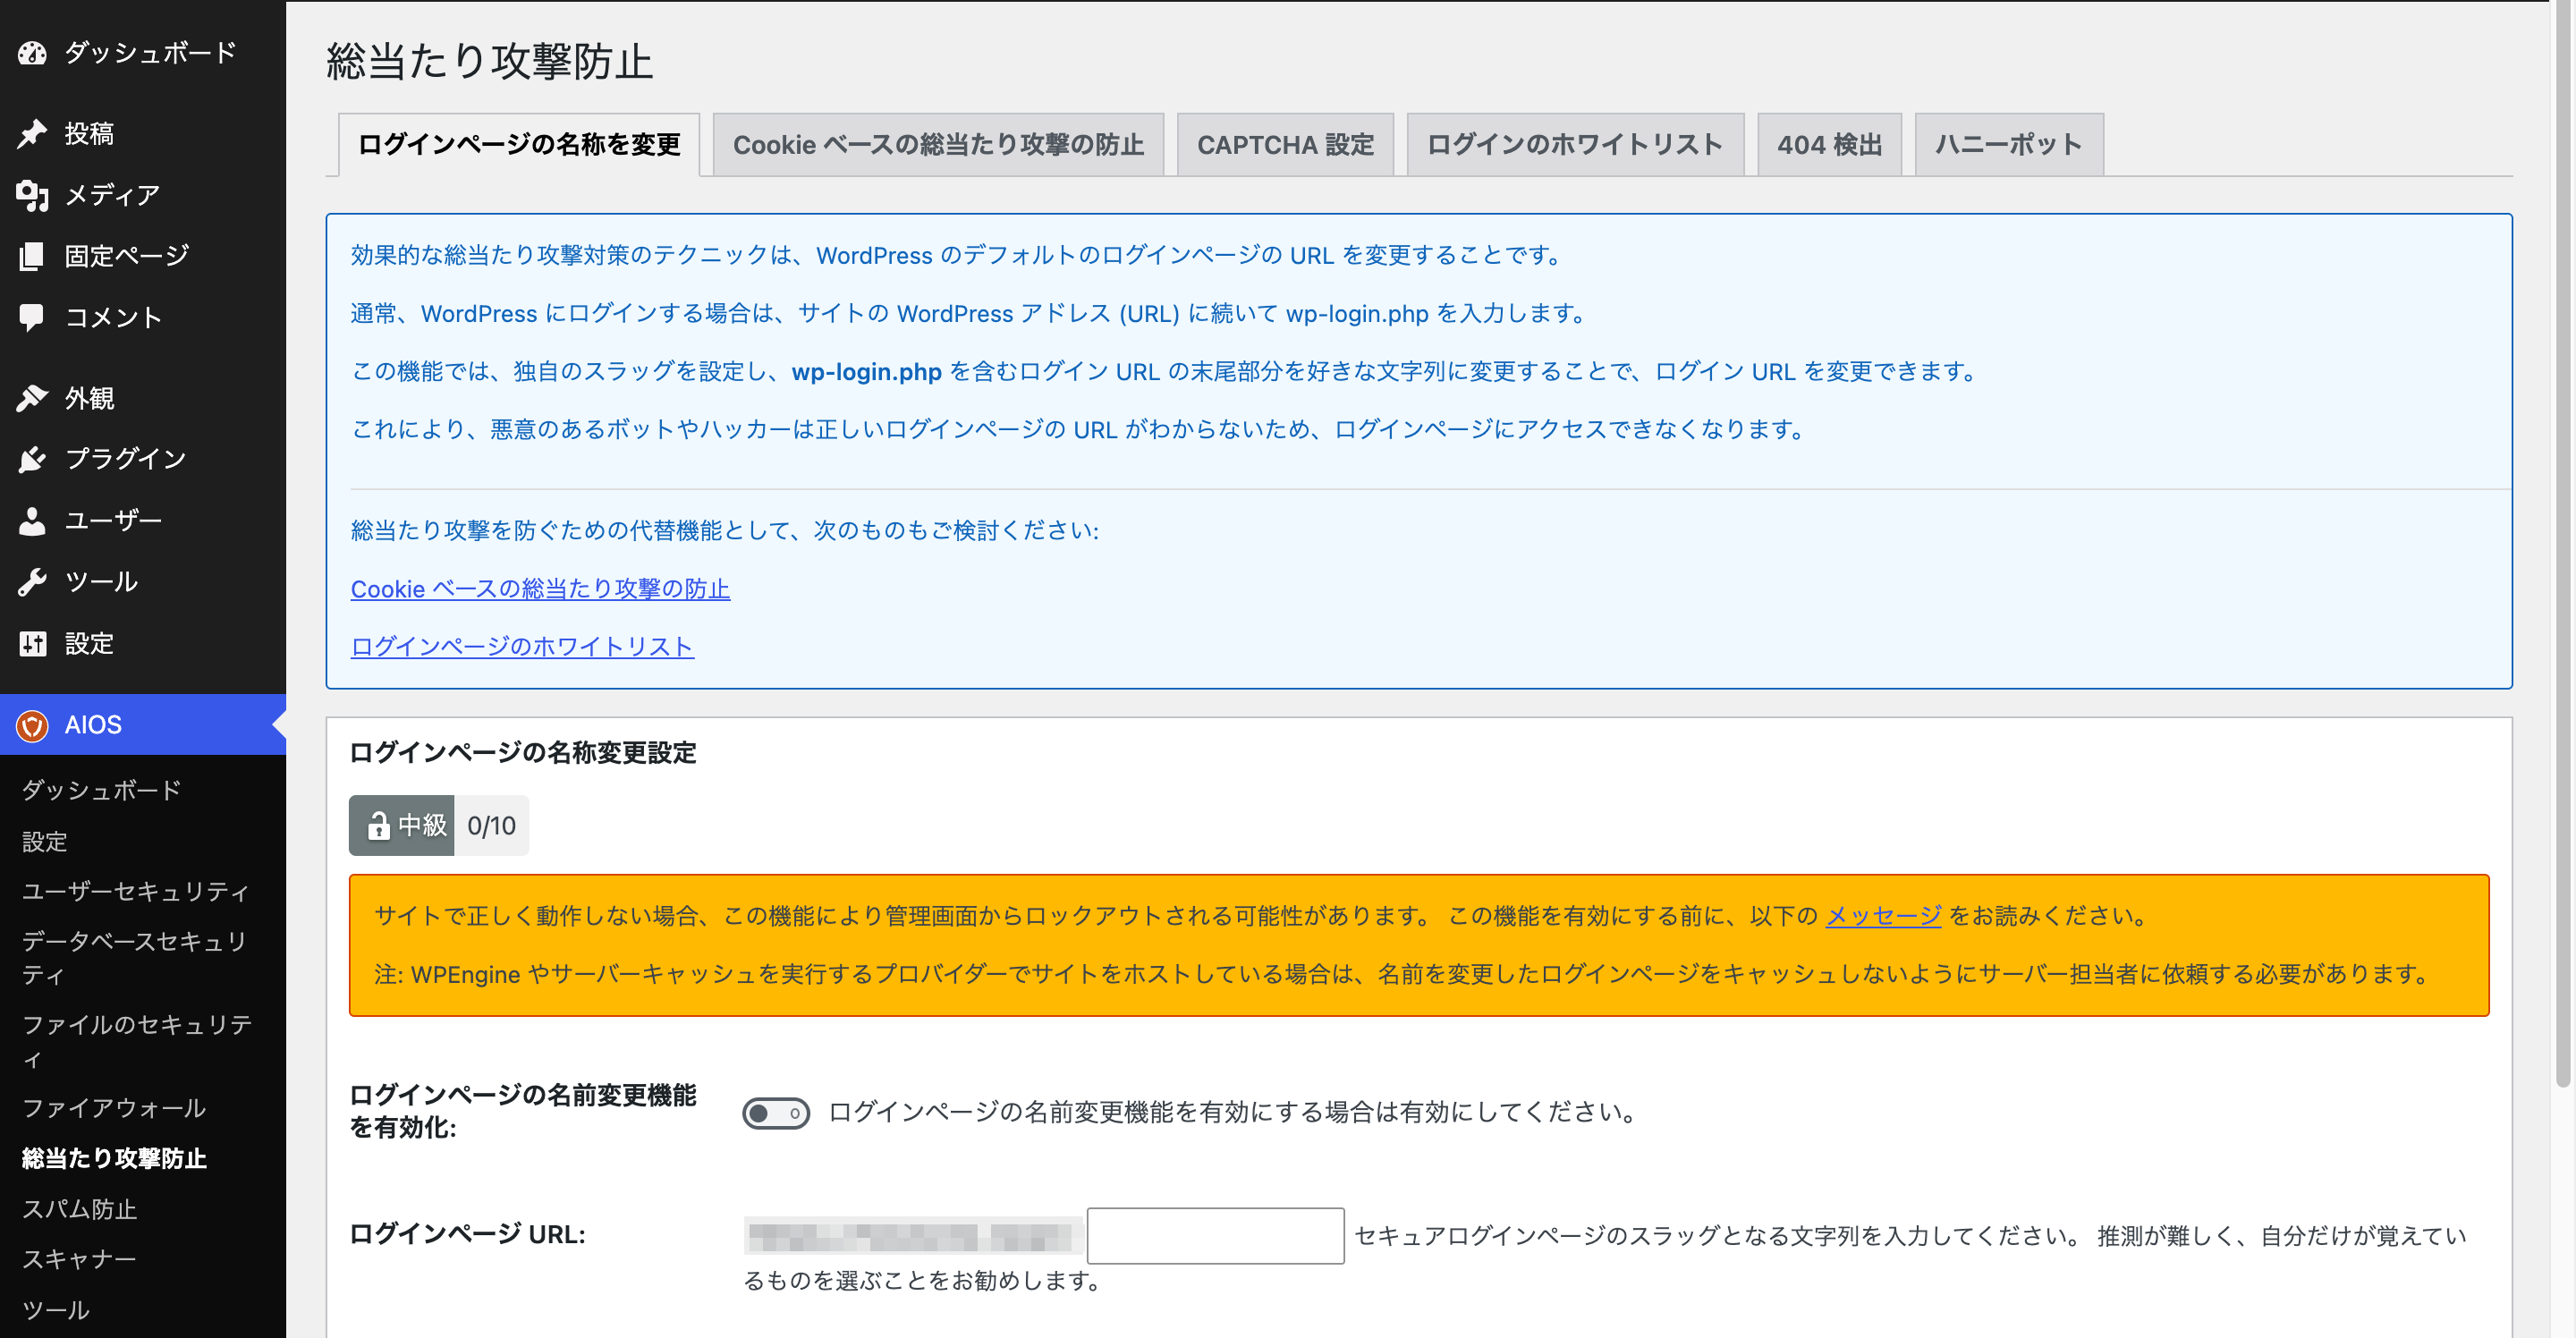Click the メディア media icon
The height and width of the screenshot is (1338, 2576).
point(32,195)
